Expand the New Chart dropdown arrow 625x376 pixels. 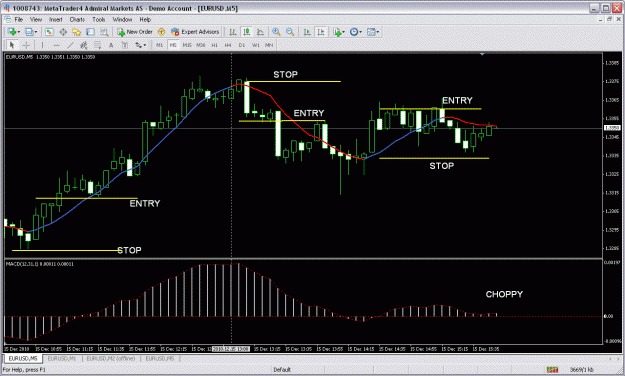pyautogui.click(x=18, y=32)
